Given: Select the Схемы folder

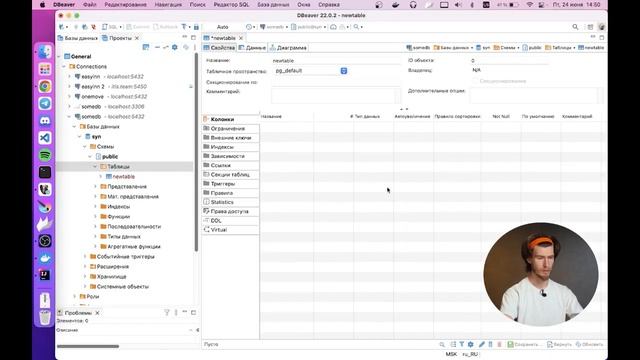Looking at the screenshot, I should coord(102,147).
